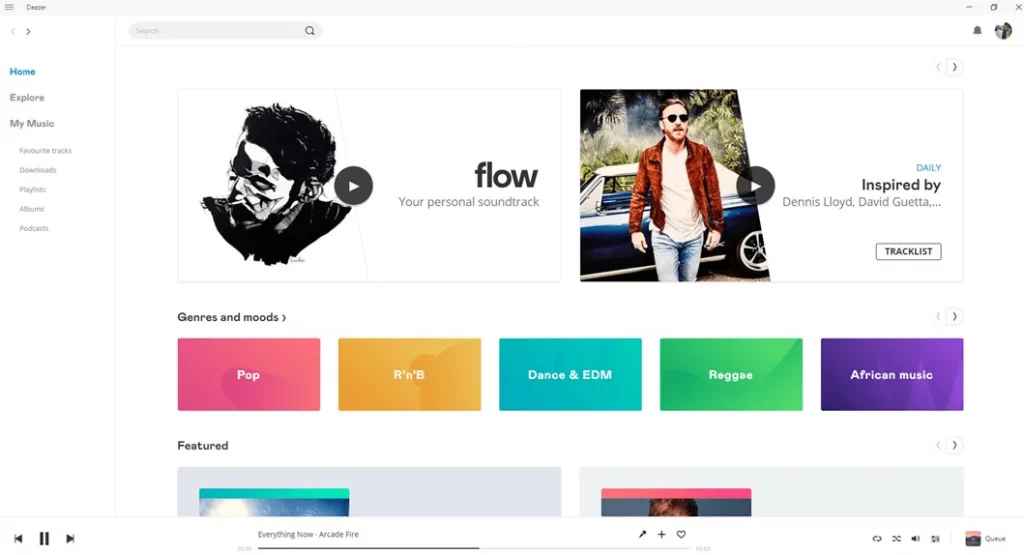Click the search magnifier icon
This screenshot has width=1024, height=555.
310,31
